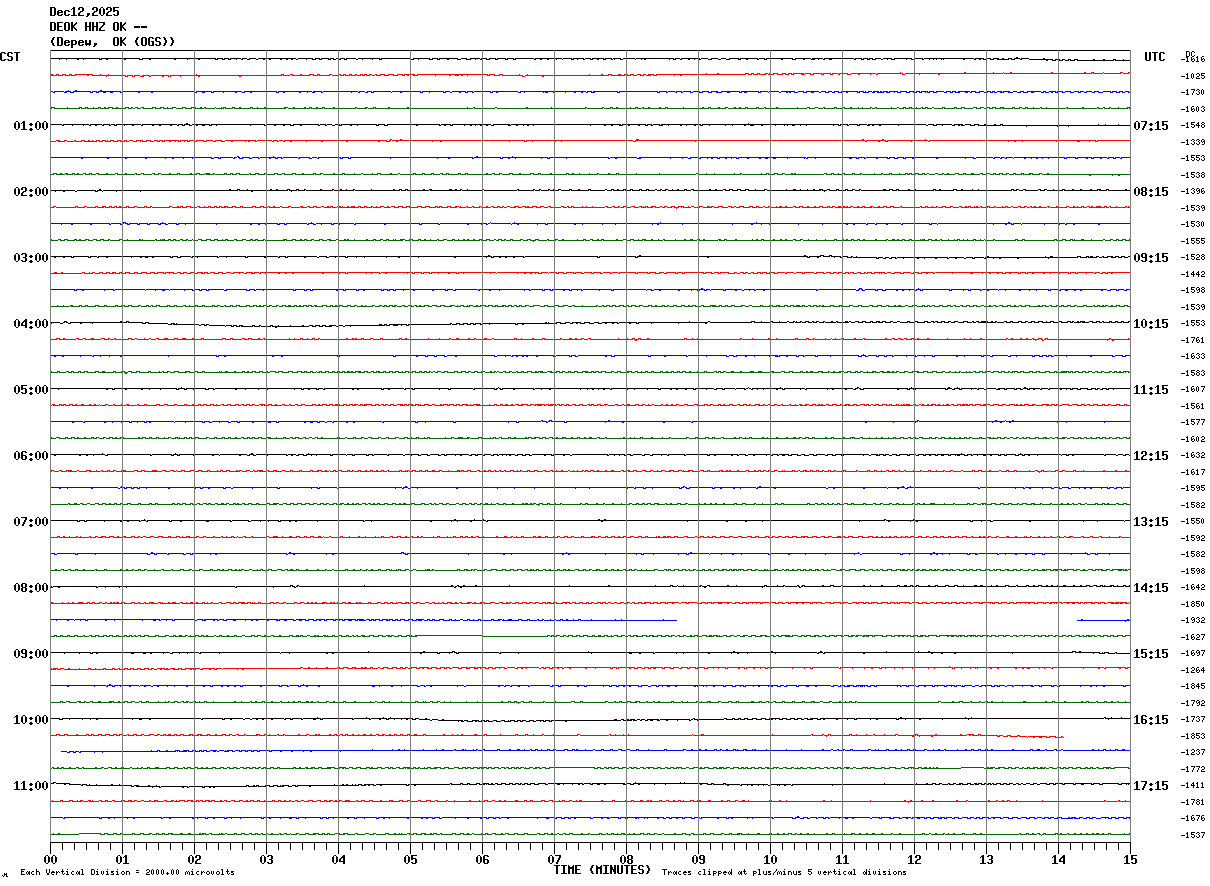Click the DC offset value '-1627'
The width and height of the screenshot is (1210, 886).
pyautogui.click(x=1193, y=637)
